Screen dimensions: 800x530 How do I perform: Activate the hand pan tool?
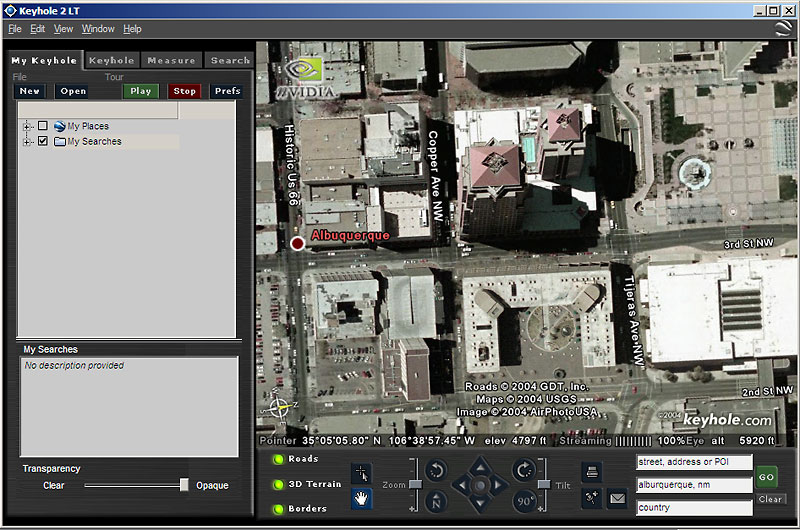361,497
